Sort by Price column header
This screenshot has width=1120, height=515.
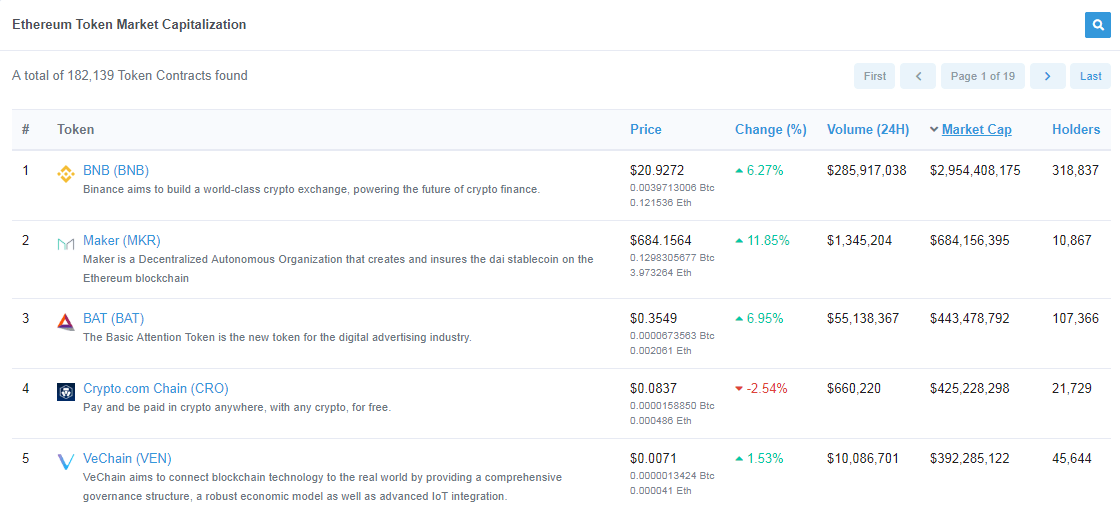point(645,129)
